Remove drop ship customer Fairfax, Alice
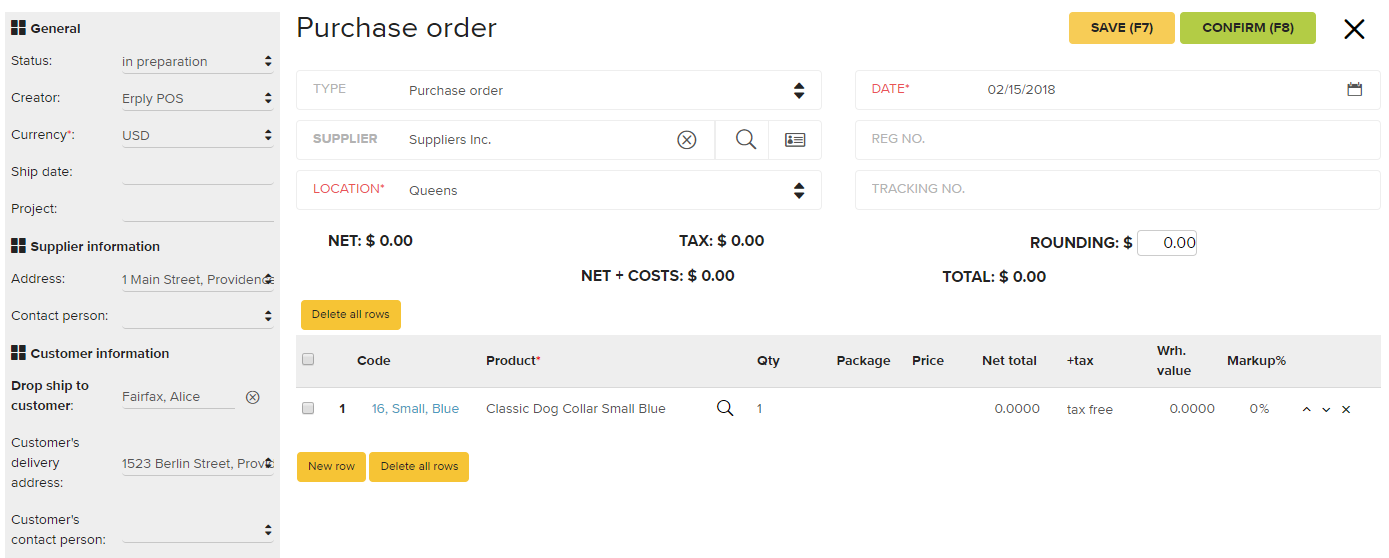 [x=253, y=397]
